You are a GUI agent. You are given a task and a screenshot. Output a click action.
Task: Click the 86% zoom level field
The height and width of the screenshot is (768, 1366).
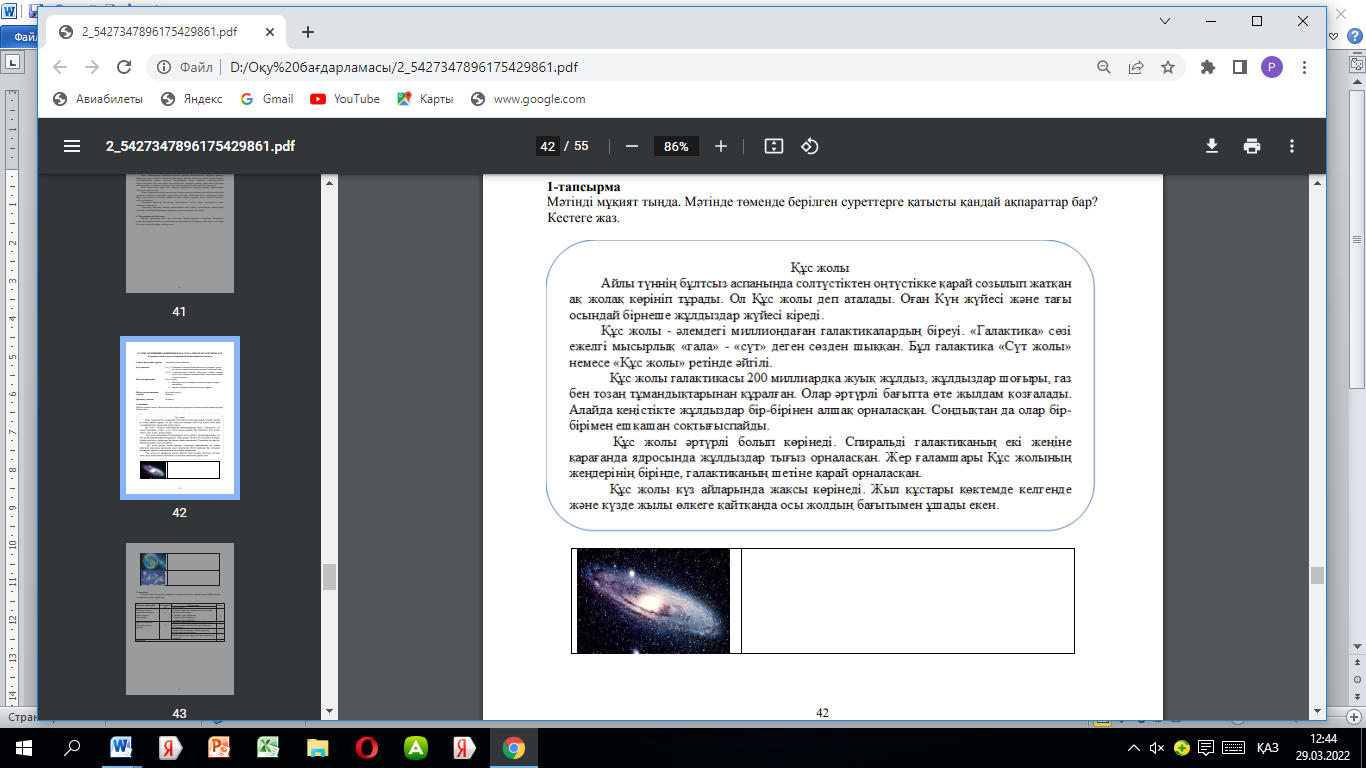click(676, 146)
